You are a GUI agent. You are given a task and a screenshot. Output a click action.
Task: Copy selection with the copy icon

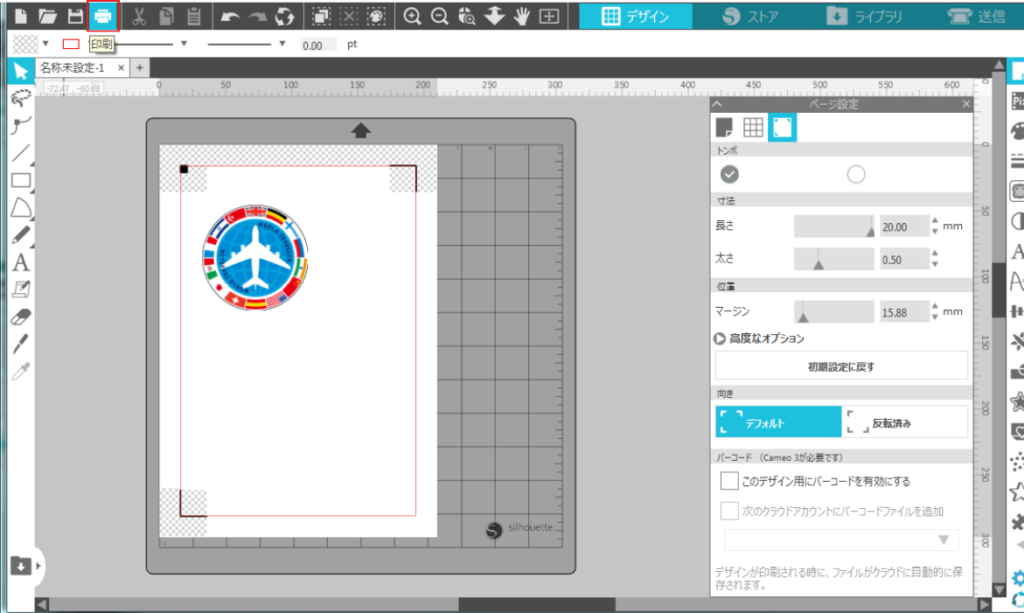[x=167, y=16]
